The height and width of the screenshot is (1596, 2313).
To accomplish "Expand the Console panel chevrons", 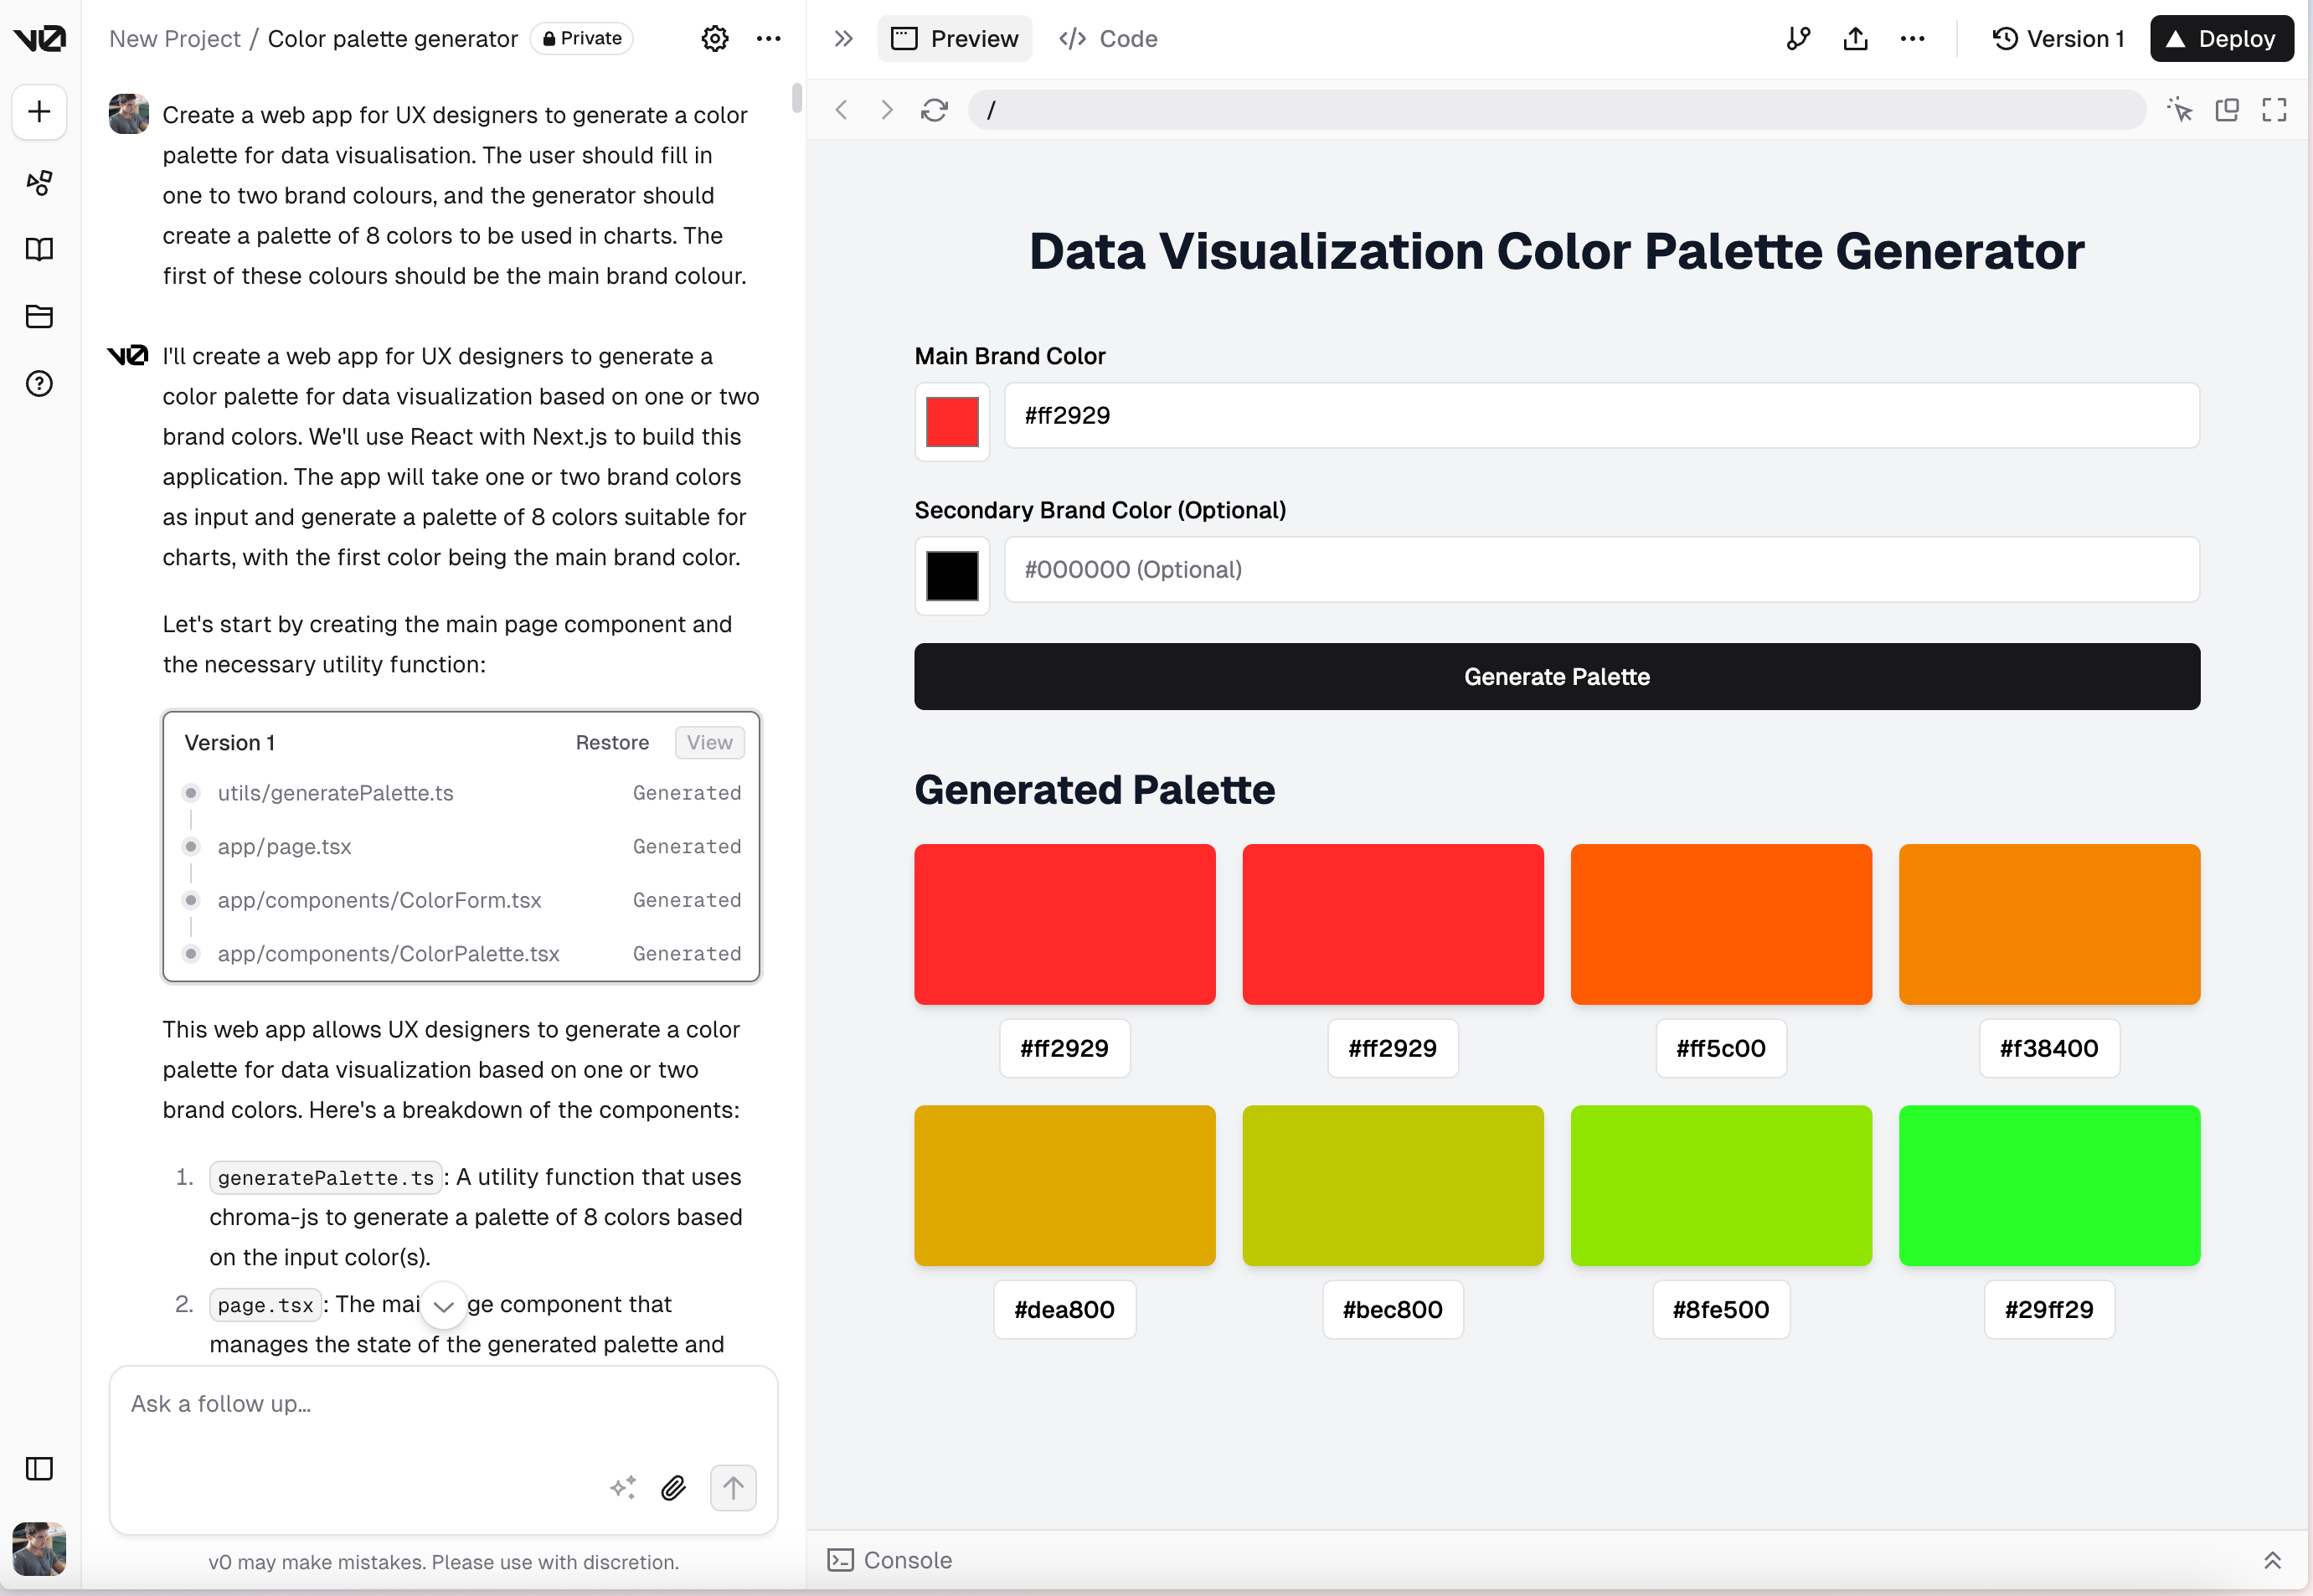I will [x=2272, y=1560].
